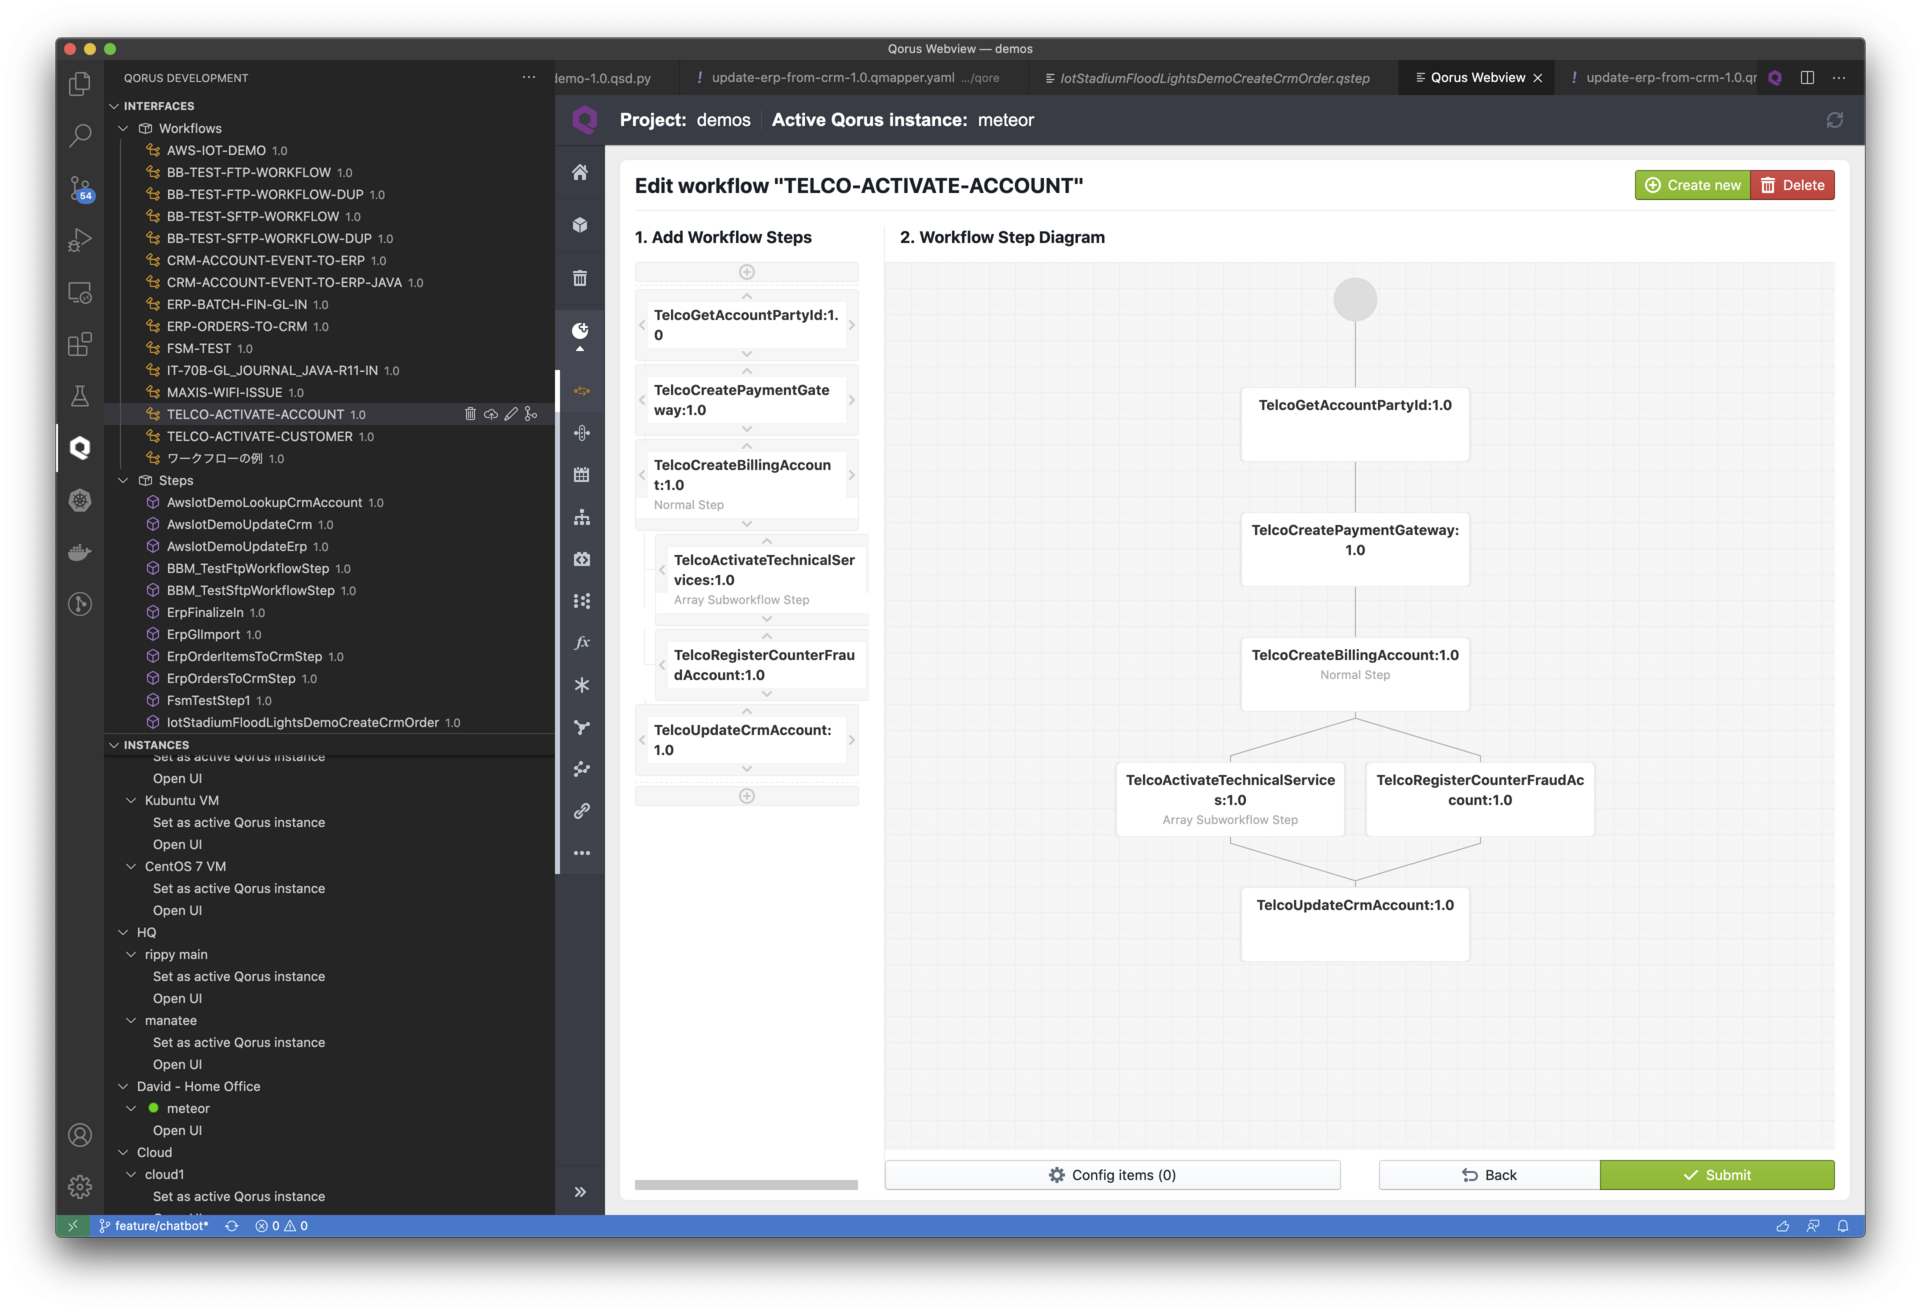Click Set as active Qorus instance under manatee

pyautogui.click(x=239, y=1042)
